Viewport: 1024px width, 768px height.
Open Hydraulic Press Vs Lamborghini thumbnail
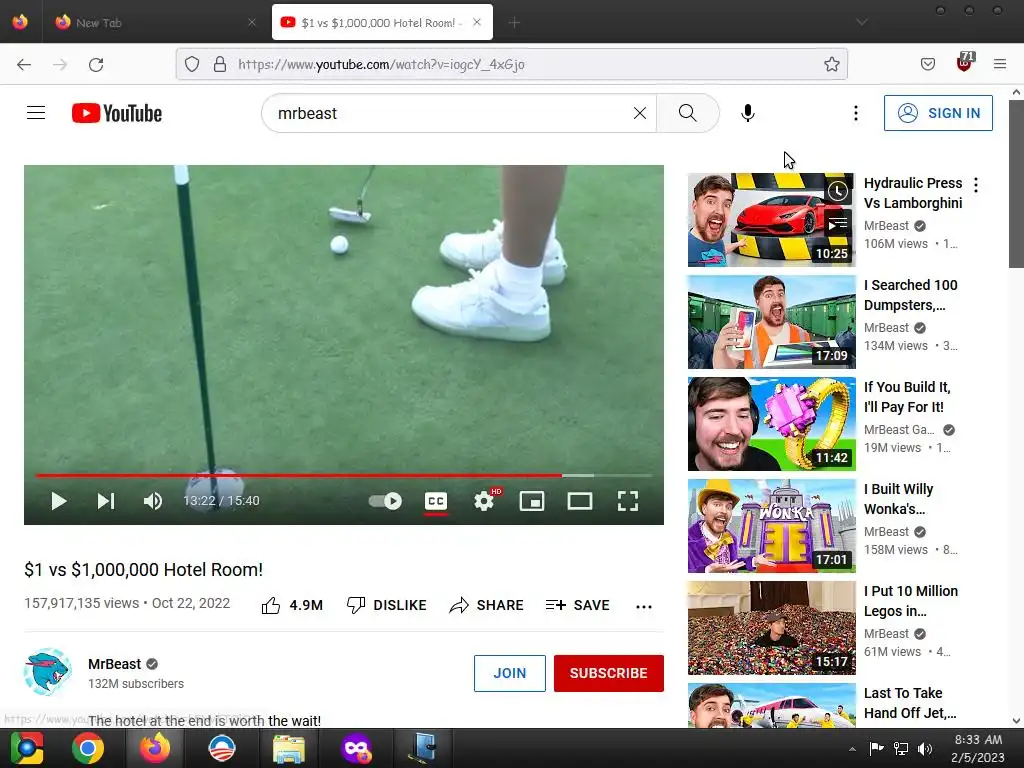771,220
